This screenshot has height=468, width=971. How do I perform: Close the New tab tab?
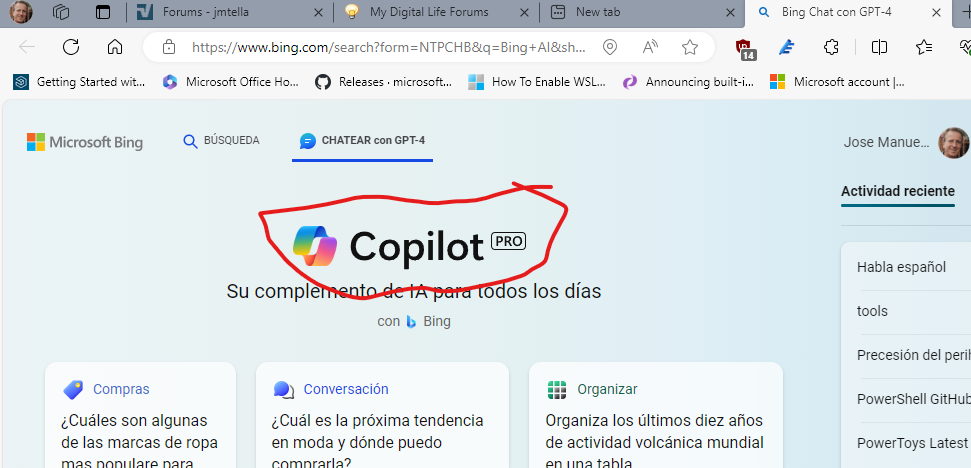pyautogui.click(x=730, y=12)
